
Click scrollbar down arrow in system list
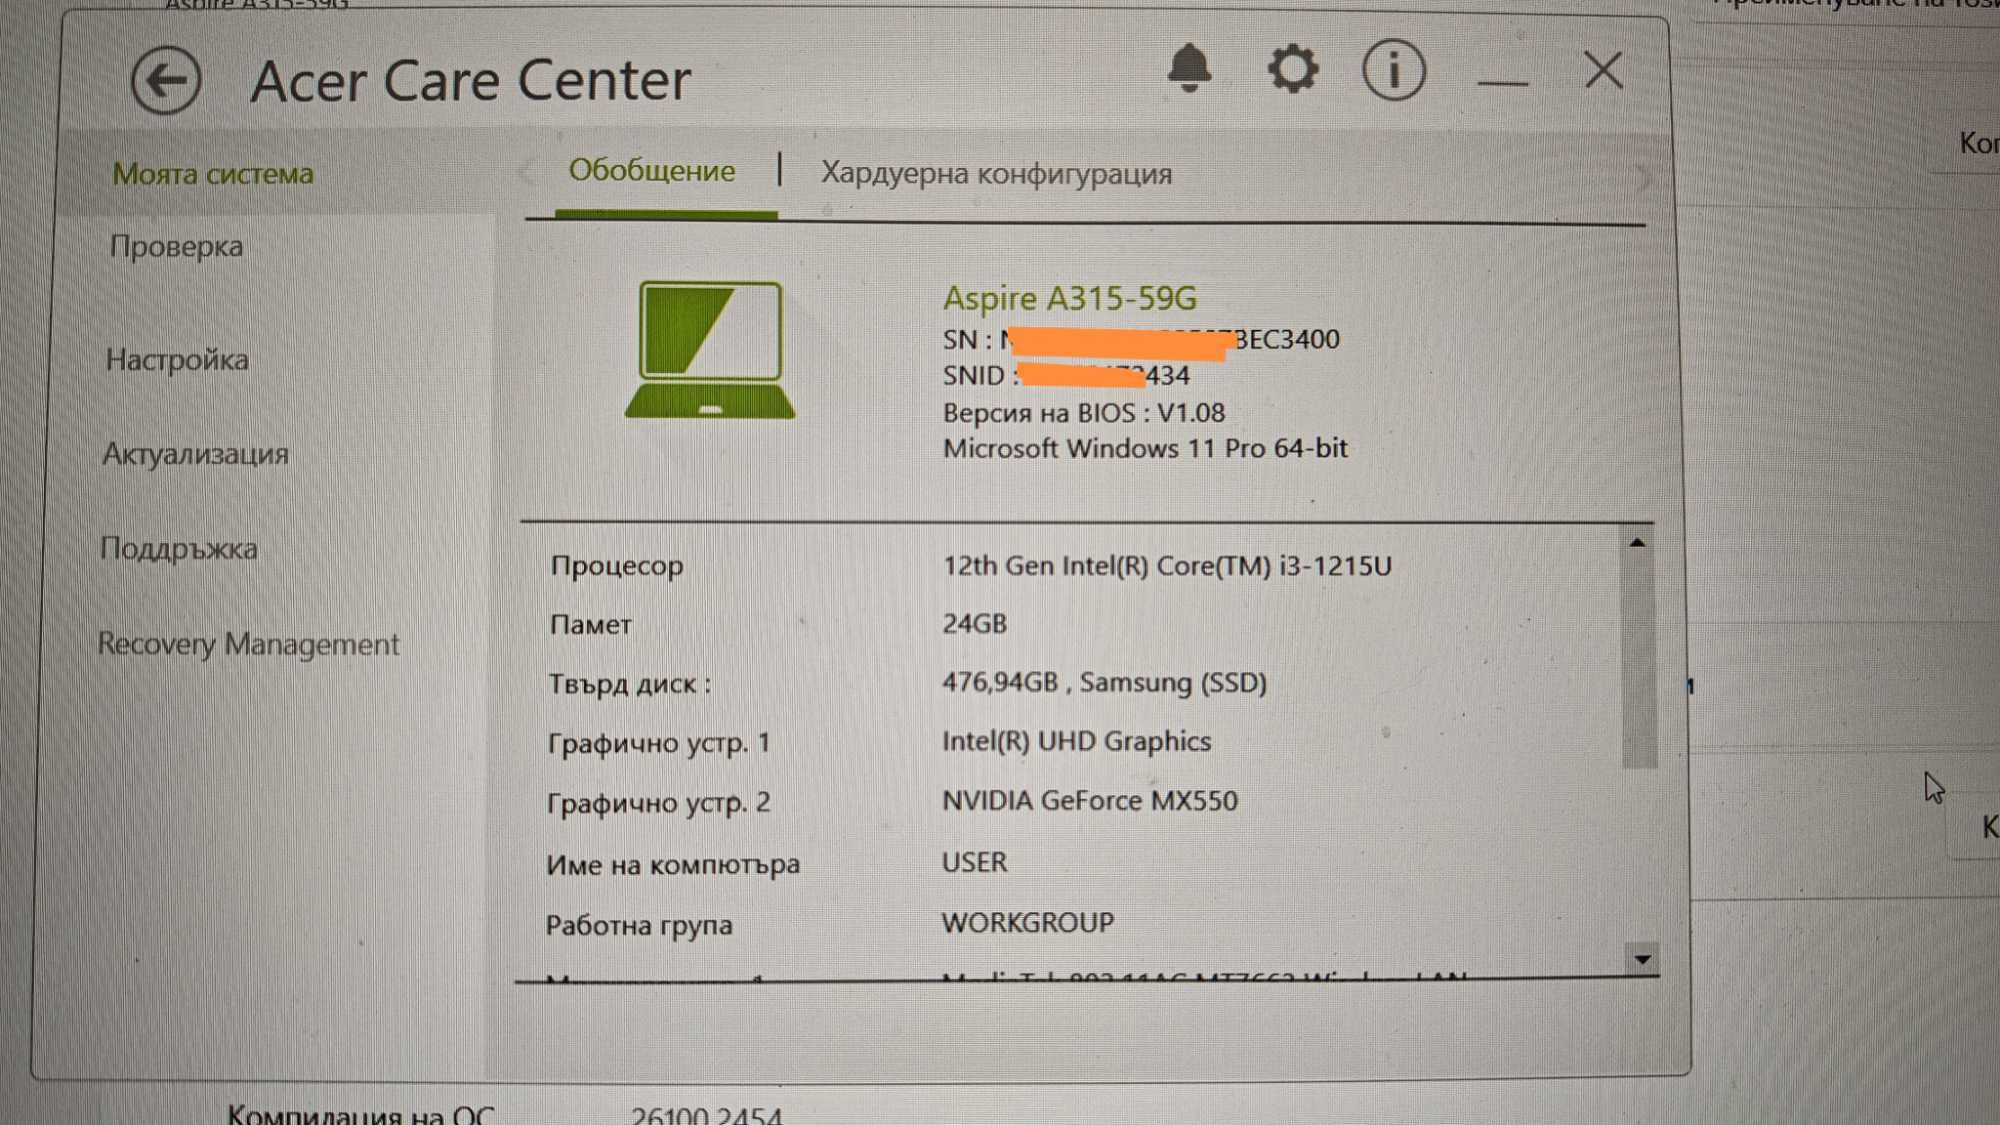pos(1642,959)
